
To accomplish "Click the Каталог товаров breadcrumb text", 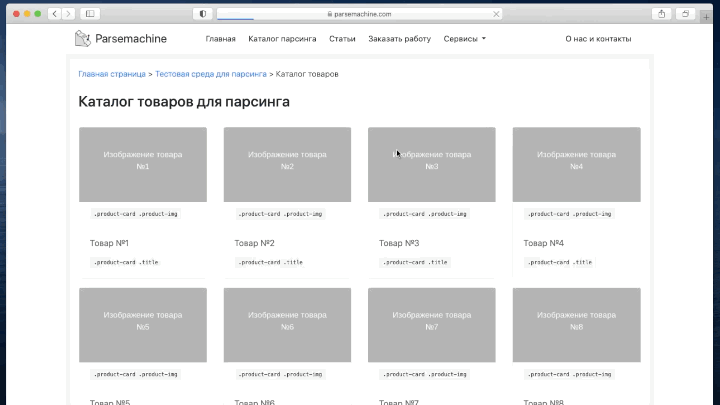I will (x=307, y=74).
